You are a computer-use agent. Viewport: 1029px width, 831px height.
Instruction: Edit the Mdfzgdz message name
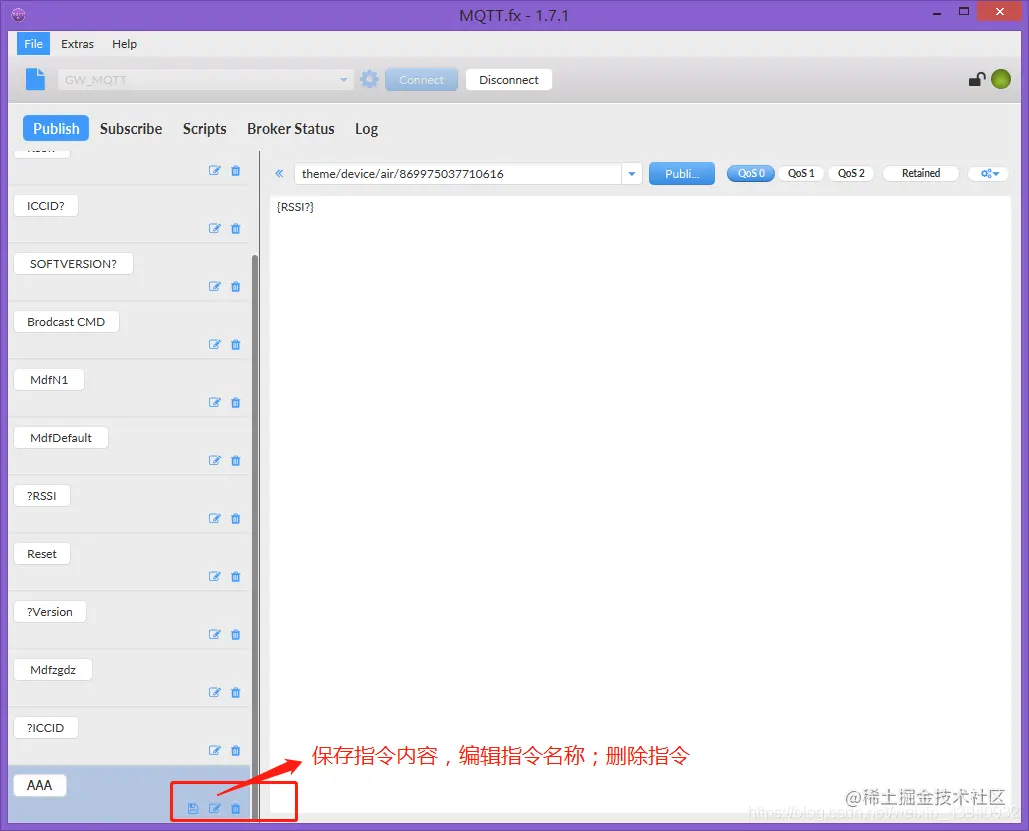tap(215, 692)
